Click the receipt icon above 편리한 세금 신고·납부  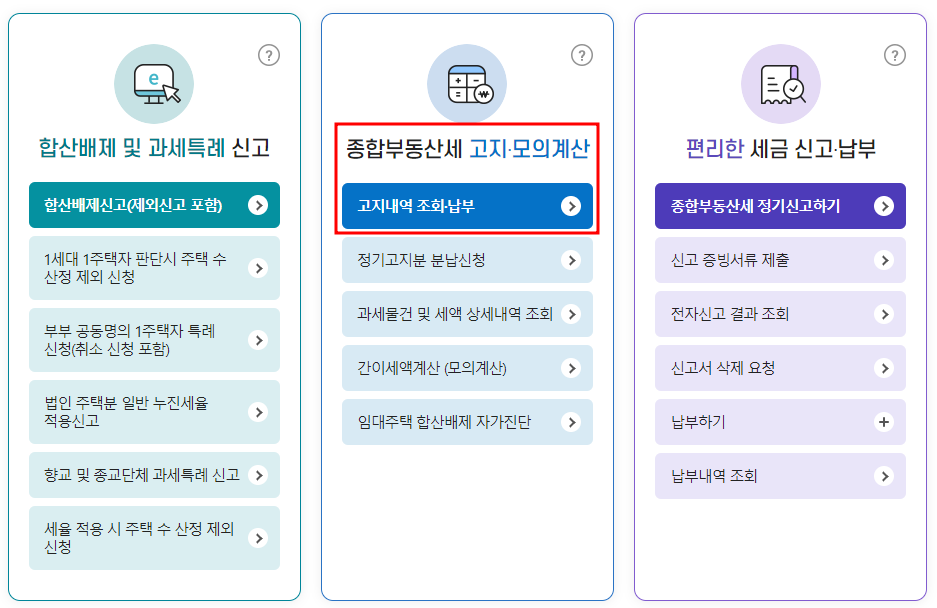[x=780, y=84]
